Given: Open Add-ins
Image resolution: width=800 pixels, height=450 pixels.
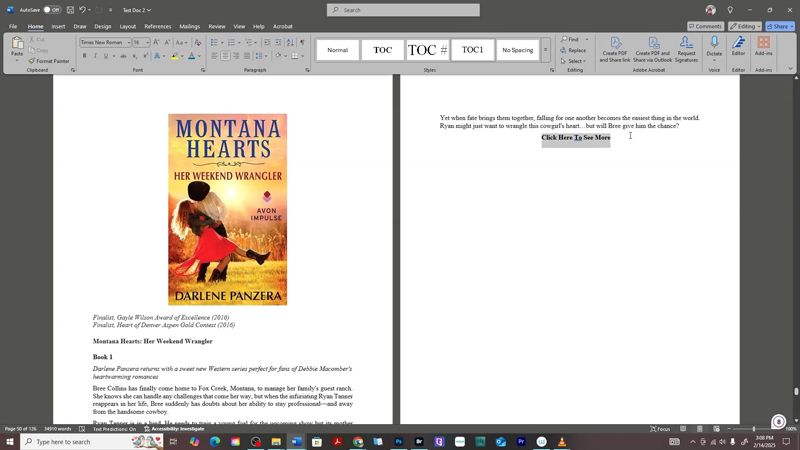Looking at the screenshot, I should [x=764, y=46].
